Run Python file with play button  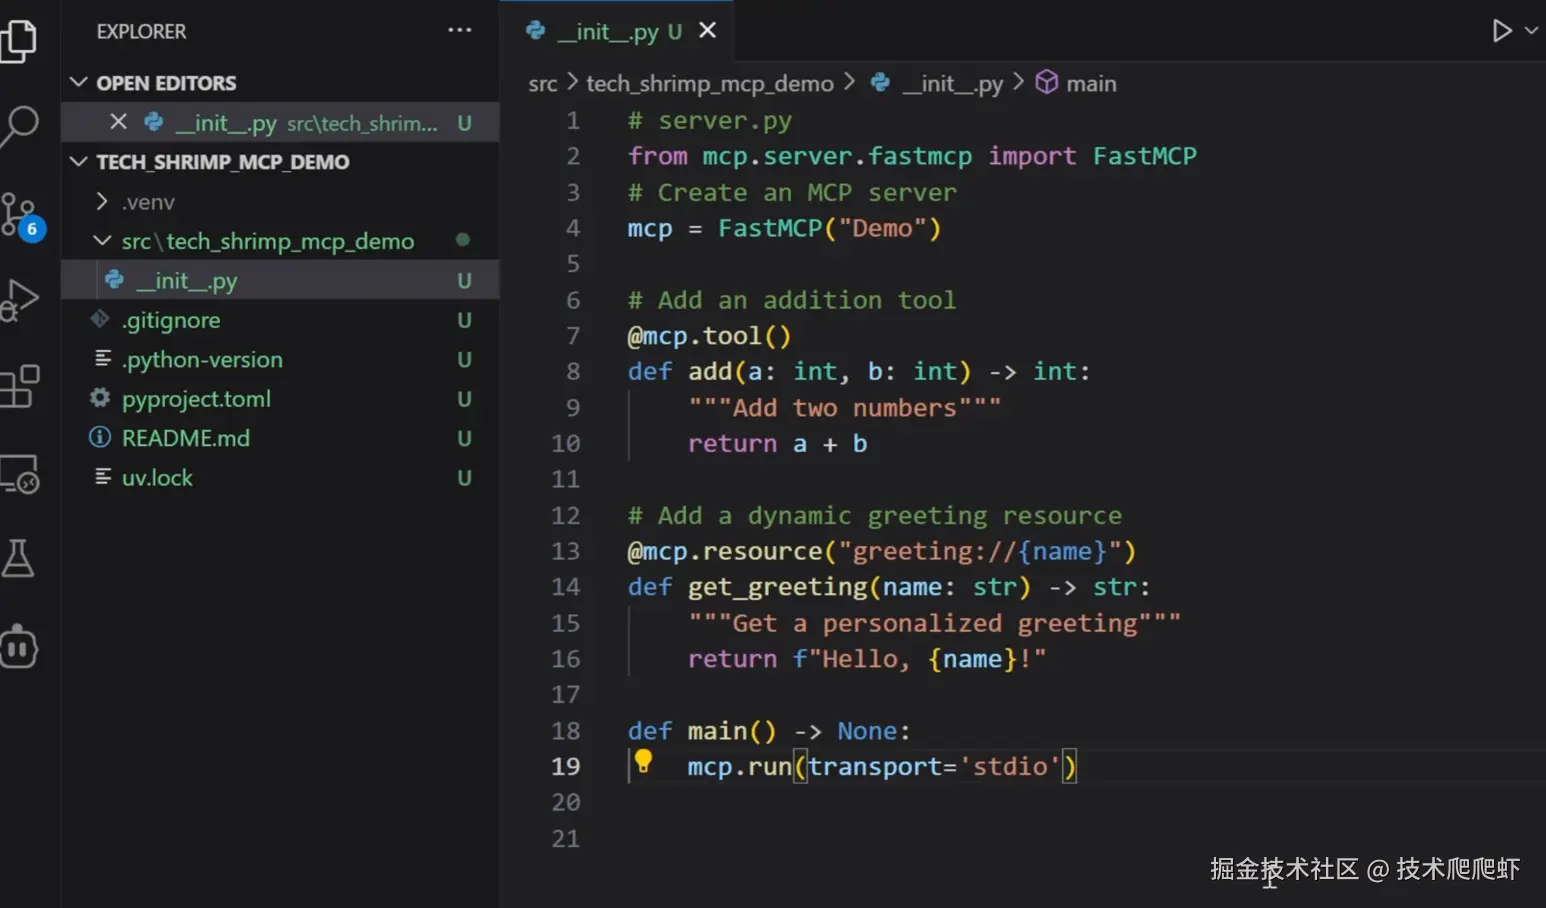tap(1501, 31)
